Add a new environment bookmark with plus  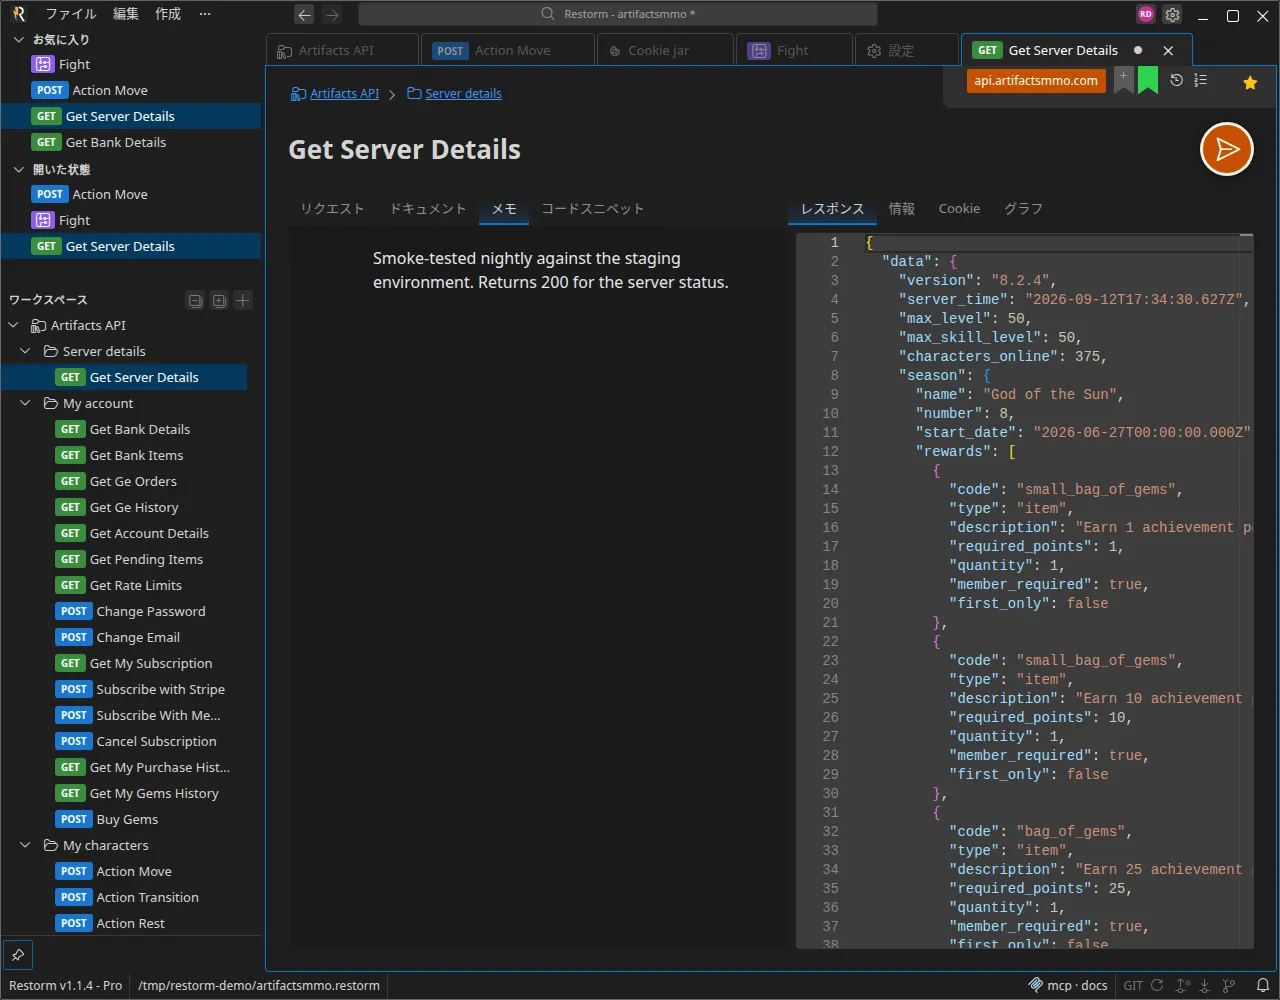[1124, 79]
